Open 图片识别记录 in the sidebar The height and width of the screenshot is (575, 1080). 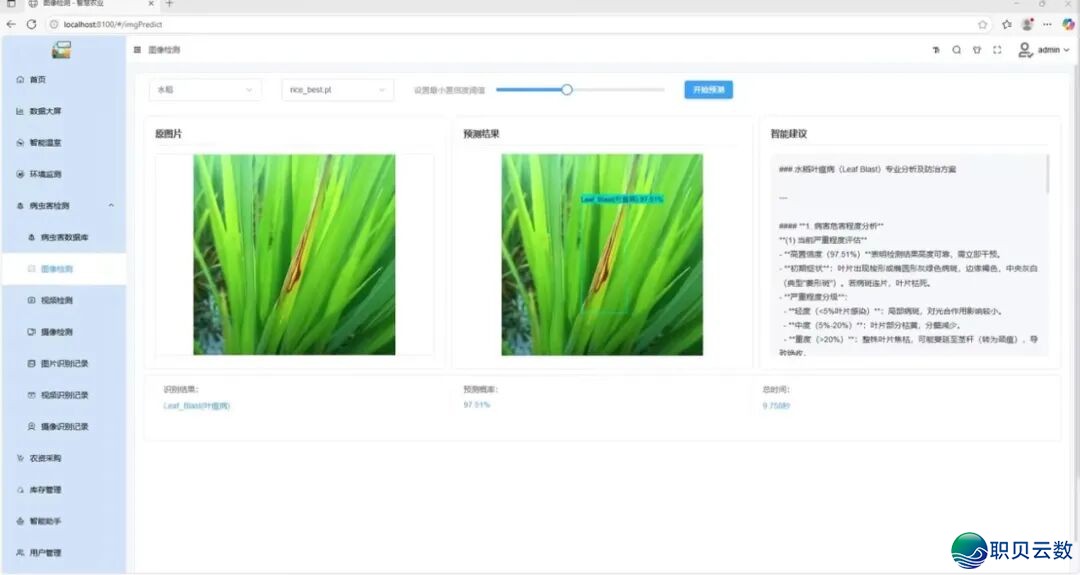point(64,363)
